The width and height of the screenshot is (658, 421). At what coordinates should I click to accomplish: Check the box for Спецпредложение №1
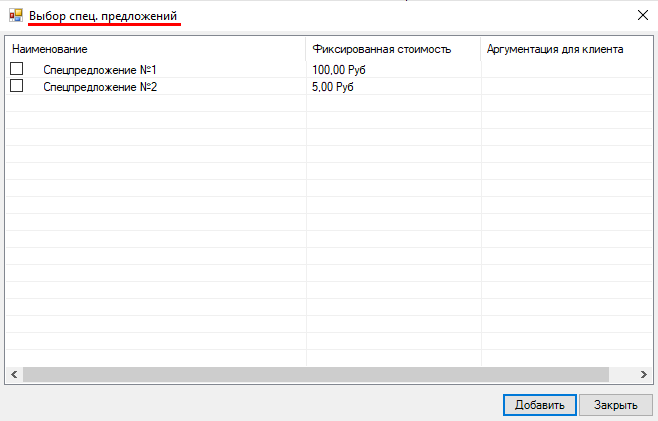(16, 70)
